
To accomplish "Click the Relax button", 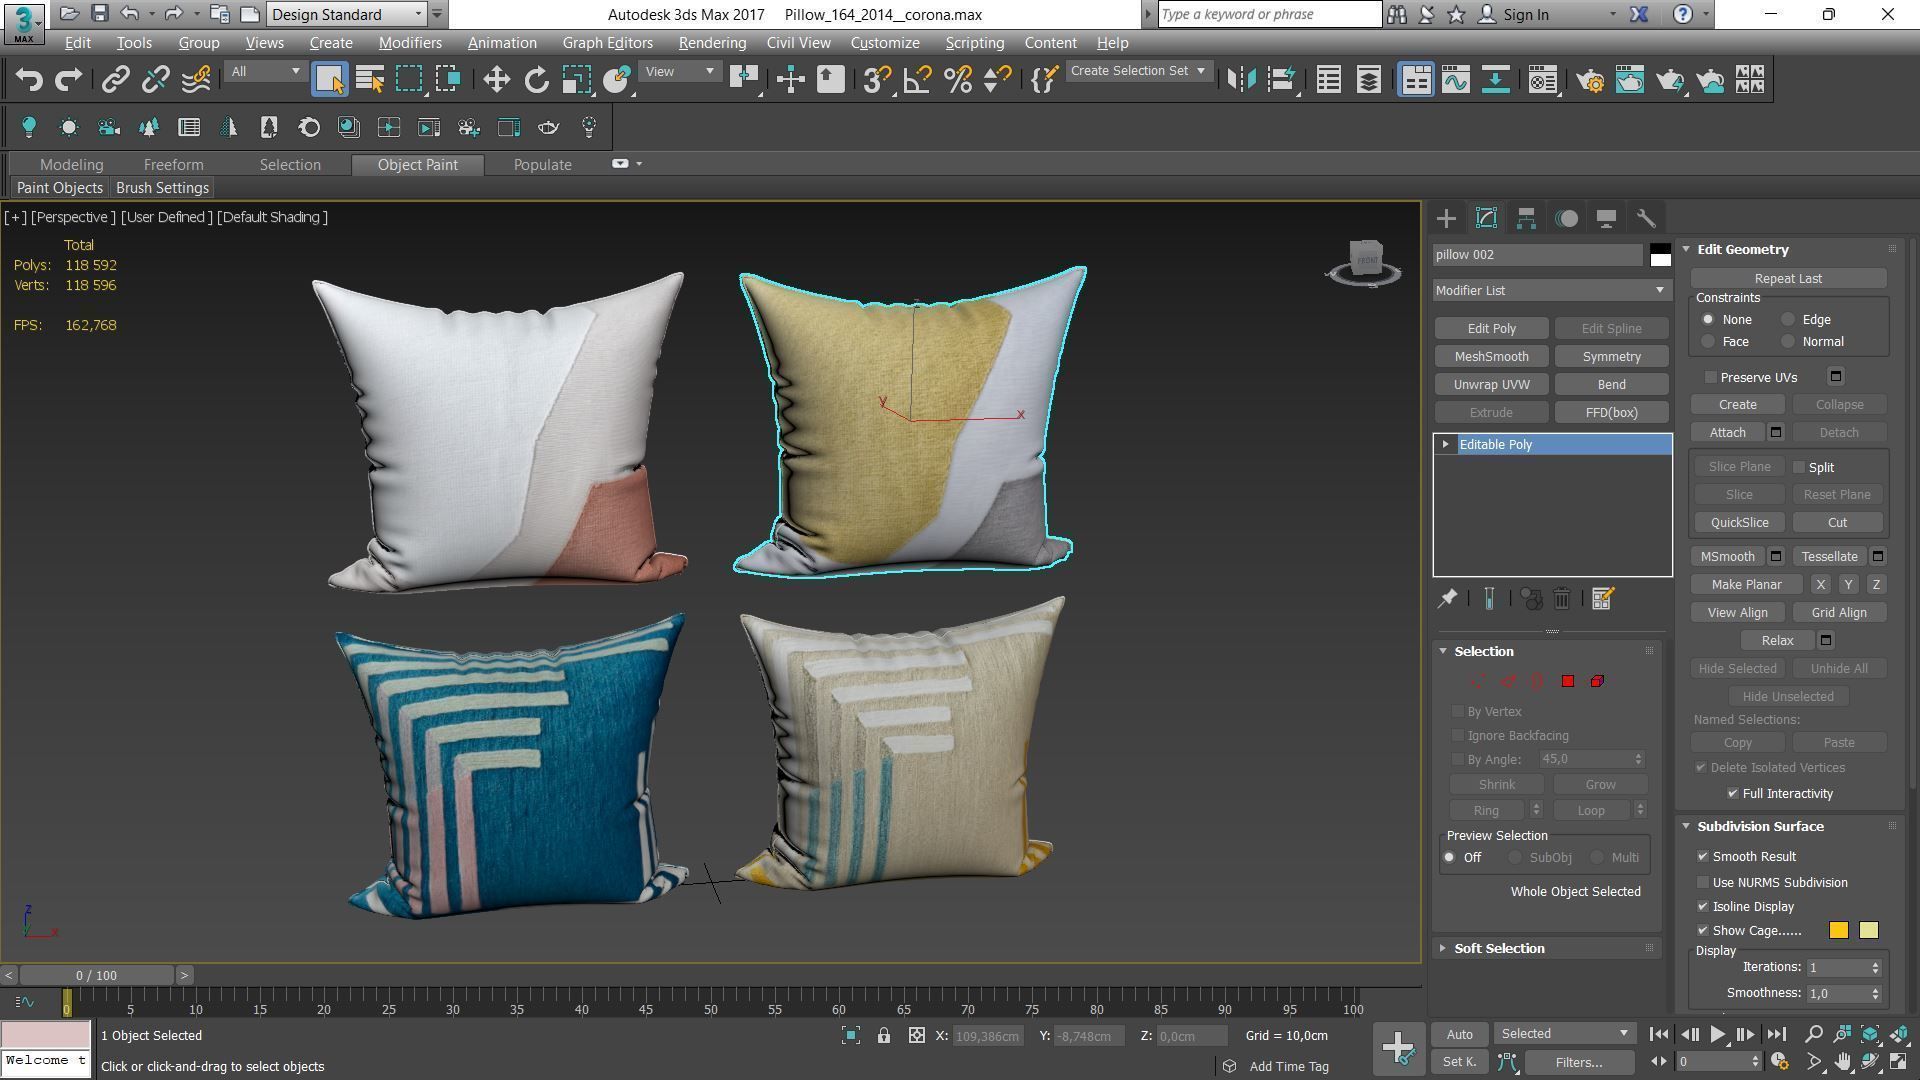I will (x=1777, y=641).
